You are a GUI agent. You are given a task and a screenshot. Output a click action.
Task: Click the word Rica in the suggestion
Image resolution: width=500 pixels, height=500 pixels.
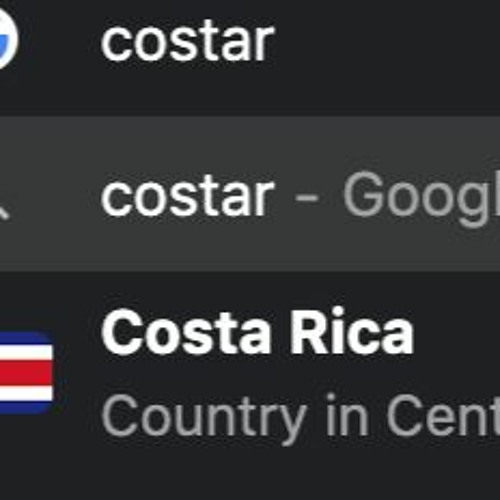352,332
